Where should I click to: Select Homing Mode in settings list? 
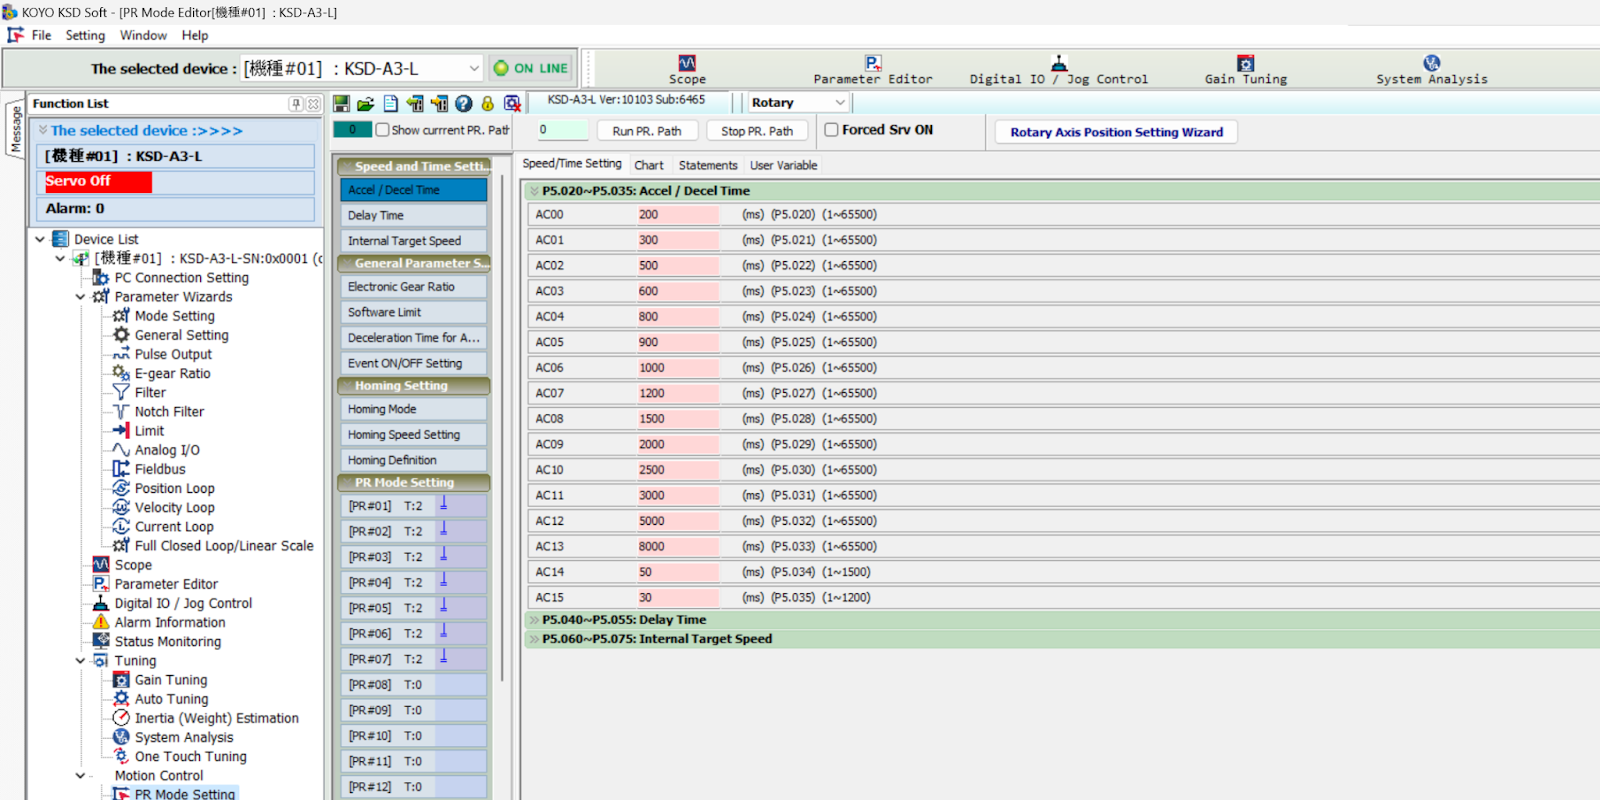coord(414,409)
